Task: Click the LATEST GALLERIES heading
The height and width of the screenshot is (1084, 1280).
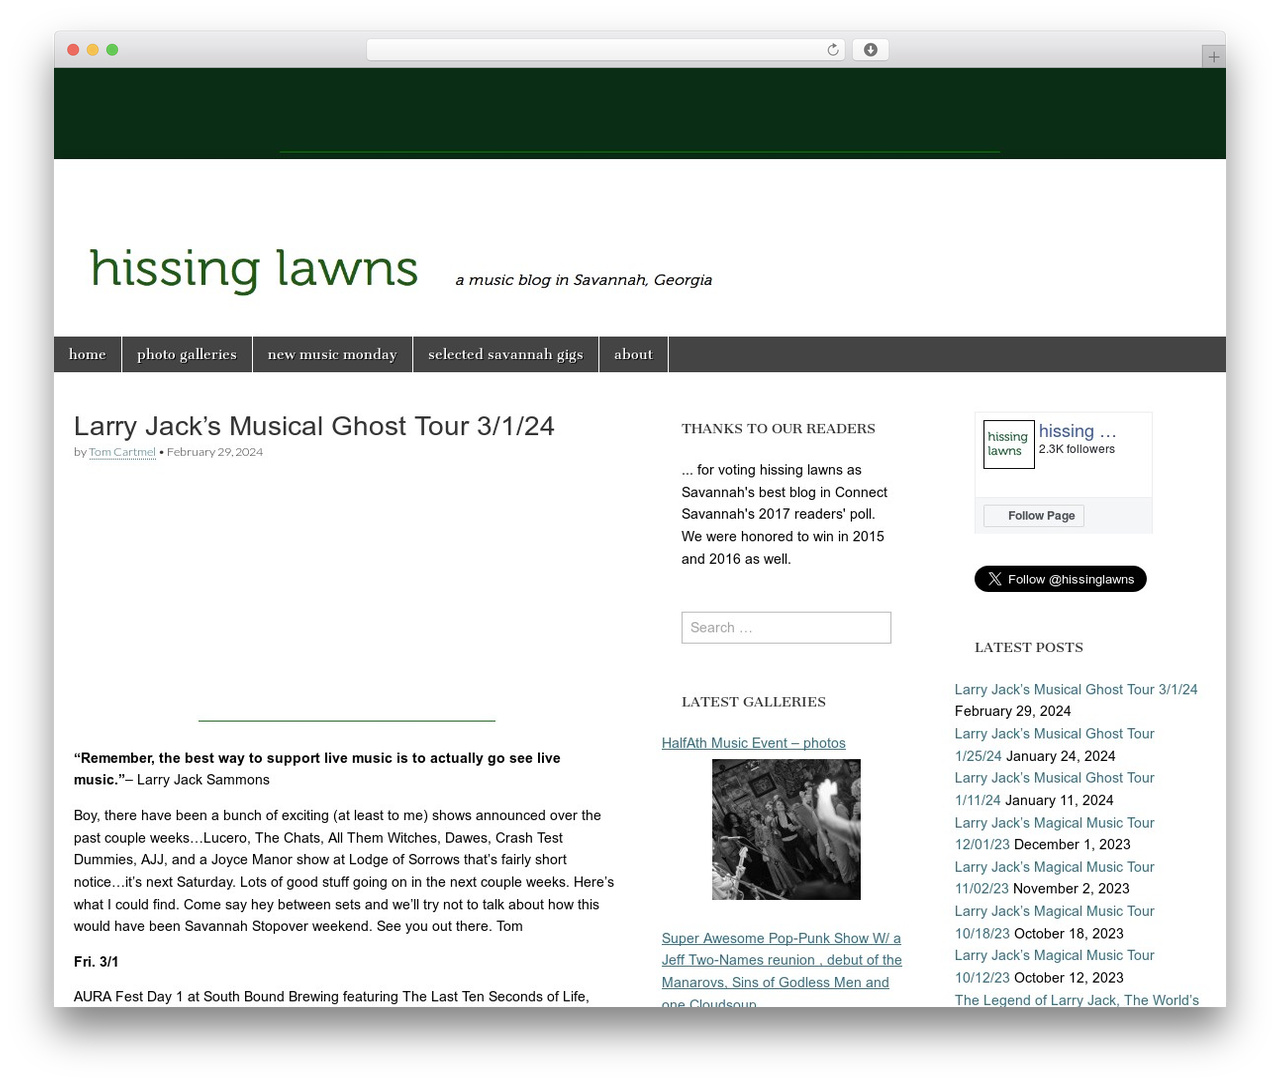Action: pyautogui.click(x=753, y=702)
